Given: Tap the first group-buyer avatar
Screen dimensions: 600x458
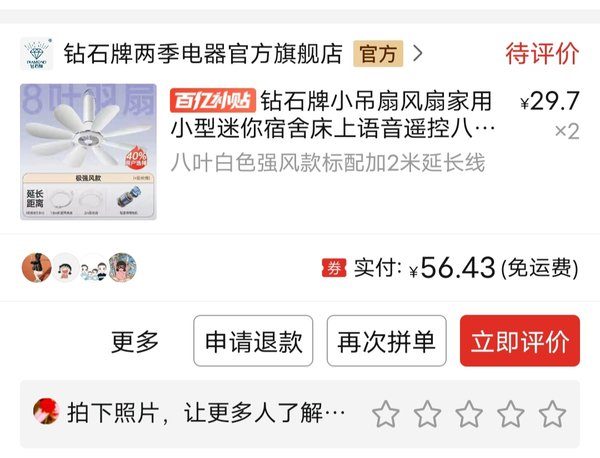Looking at the screenshot, I should tap(36, 267).
